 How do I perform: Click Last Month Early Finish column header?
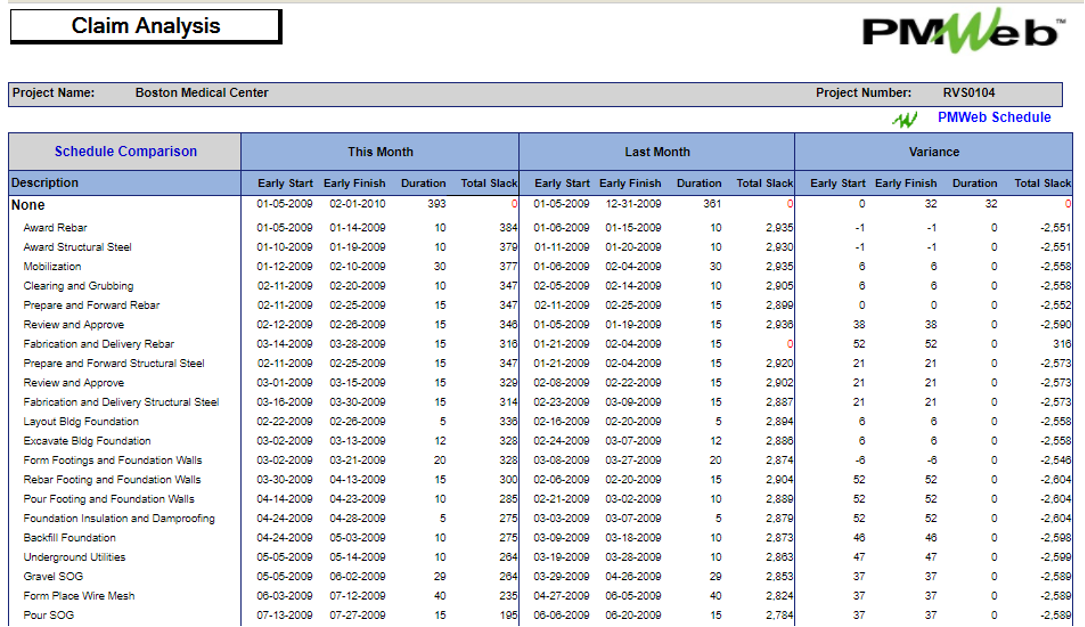tap(630, 183)
